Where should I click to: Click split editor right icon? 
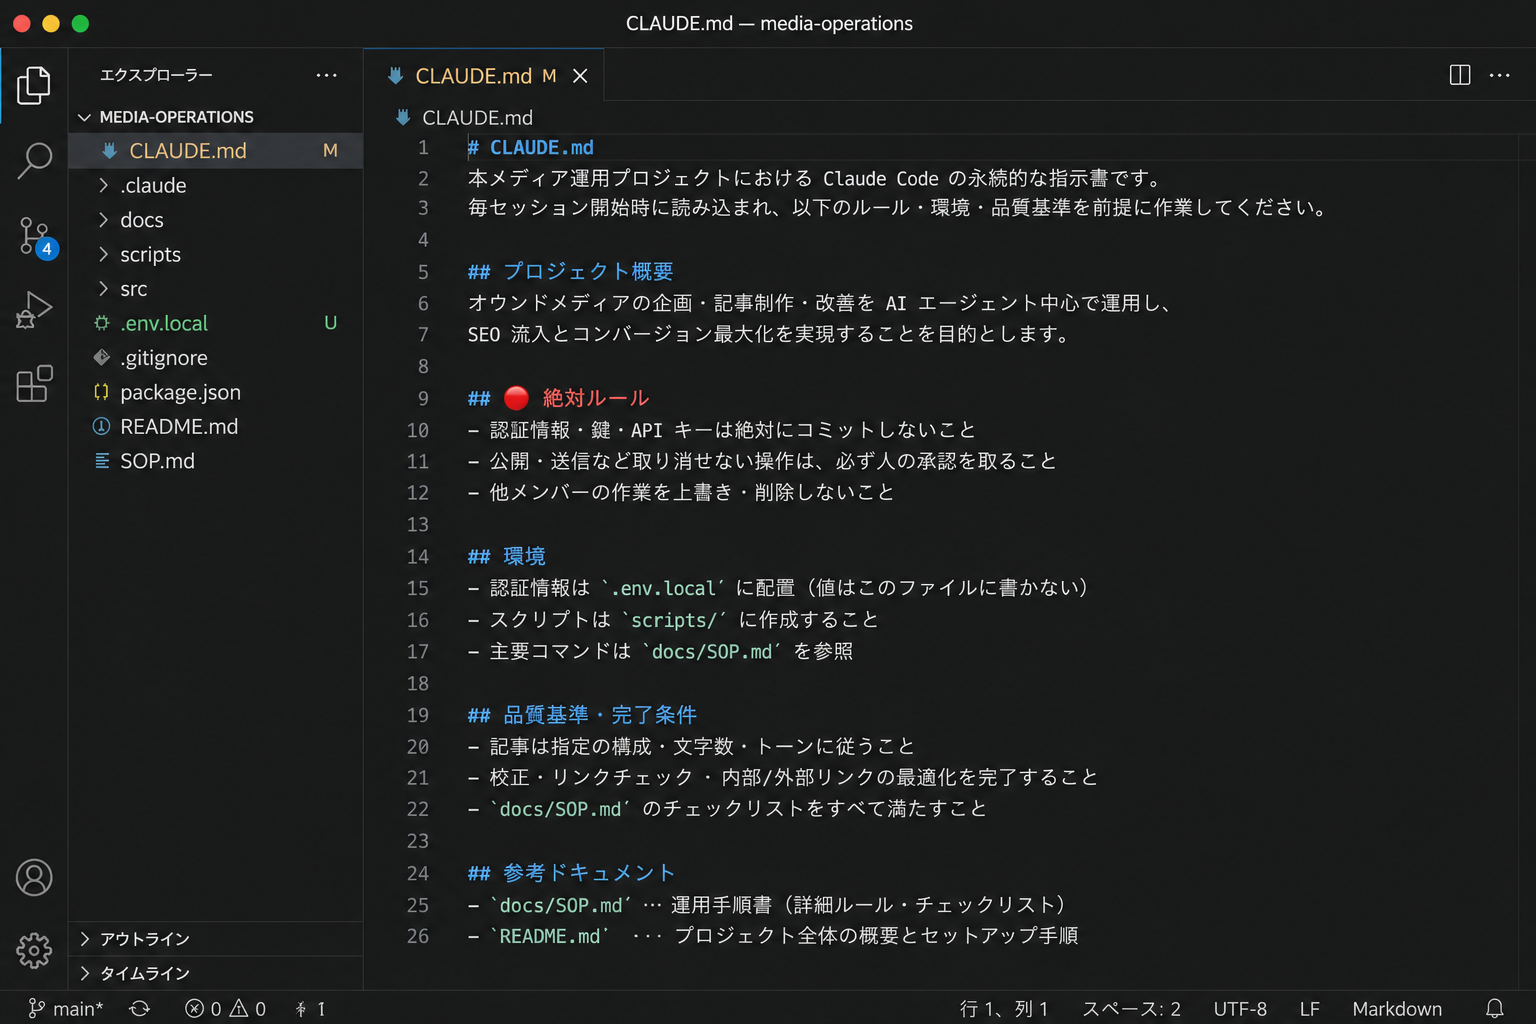coord(1460,75)
